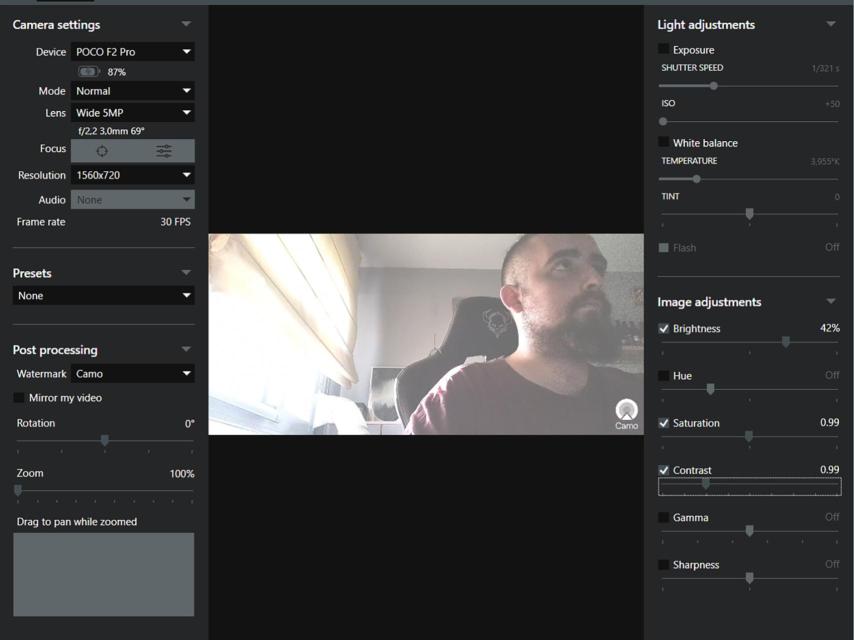854x640 pixels.
Task: Enable the Exposure checkbox
Action: click(x=664, y=49)
